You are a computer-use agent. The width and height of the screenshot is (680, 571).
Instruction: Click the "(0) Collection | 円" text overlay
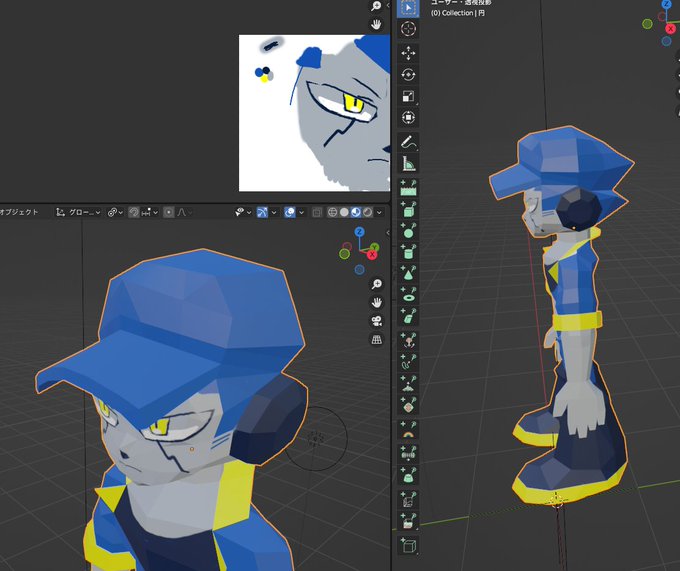pyautogui.click(x=458, y=13)
